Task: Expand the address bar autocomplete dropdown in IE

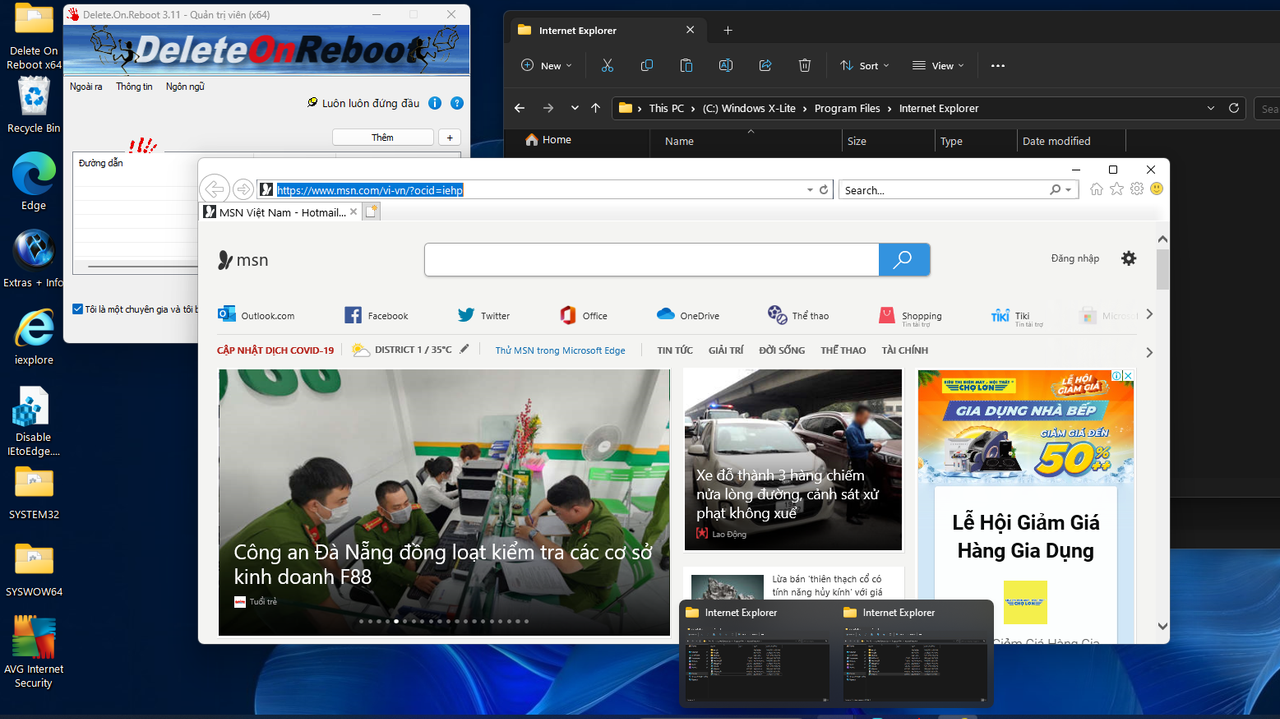Action: click(810, 190)
